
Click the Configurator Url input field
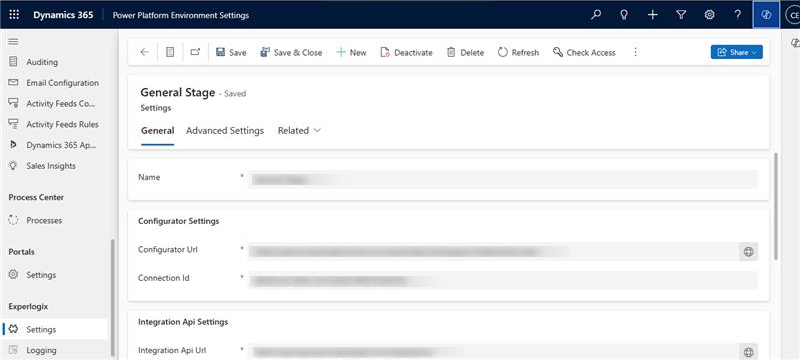coord(493,251)
